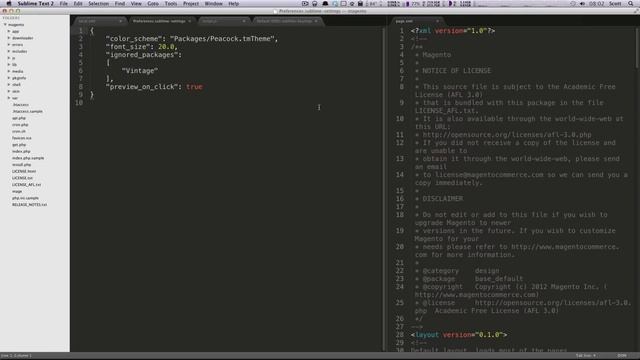Open LICENSE.html in the sidebar
Image resolution: width=640 pixels, height=360 pixels.
click(x=24, y=171)
